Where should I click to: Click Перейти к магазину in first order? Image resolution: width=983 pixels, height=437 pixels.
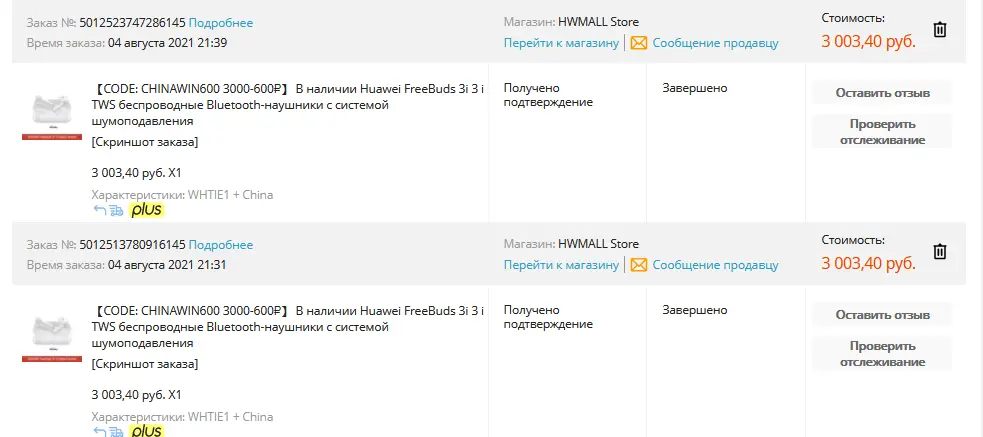click(x=561, y=43)
